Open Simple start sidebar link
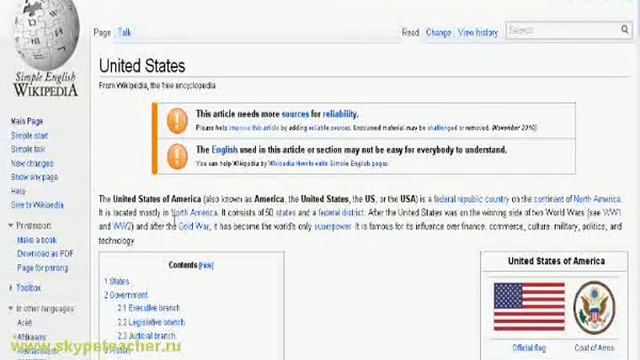The width and height of the screenshot is (640, 360). (29, 136)
